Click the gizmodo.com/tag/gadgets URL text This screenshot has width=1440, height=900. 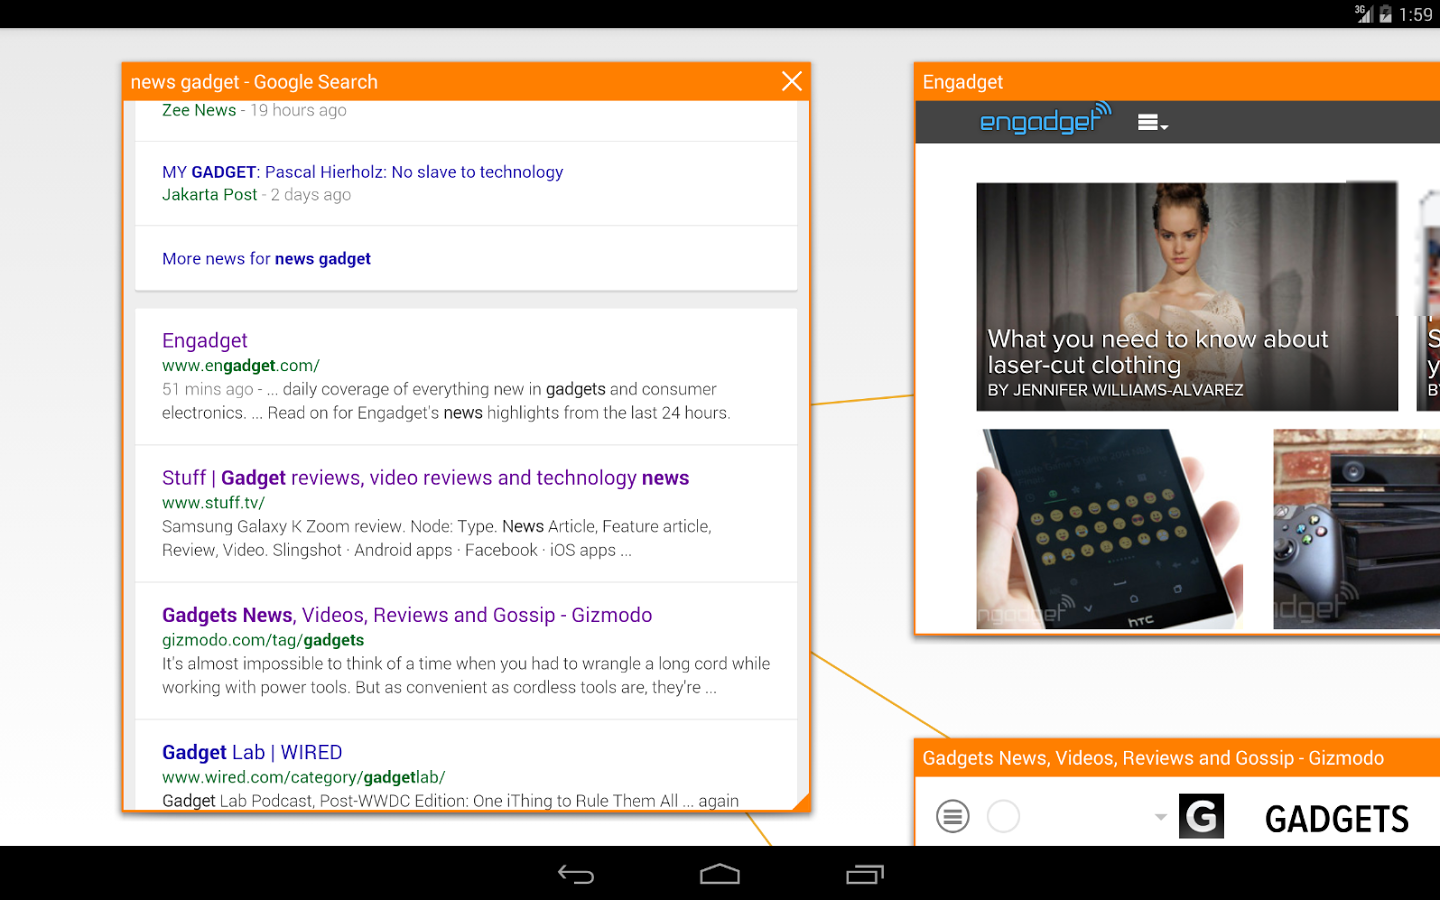point(263,640)
